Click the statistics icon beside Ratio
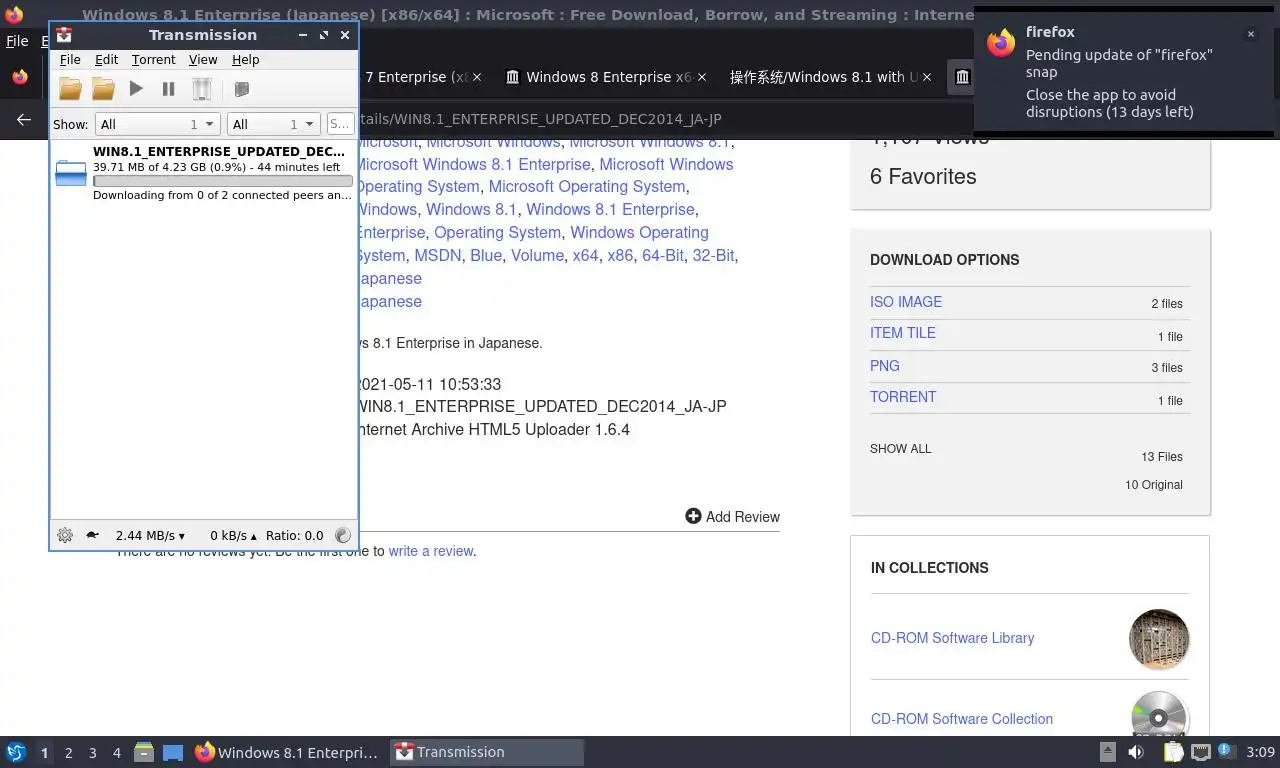This screenshot has height=768, width=1280. pos(343,535)
